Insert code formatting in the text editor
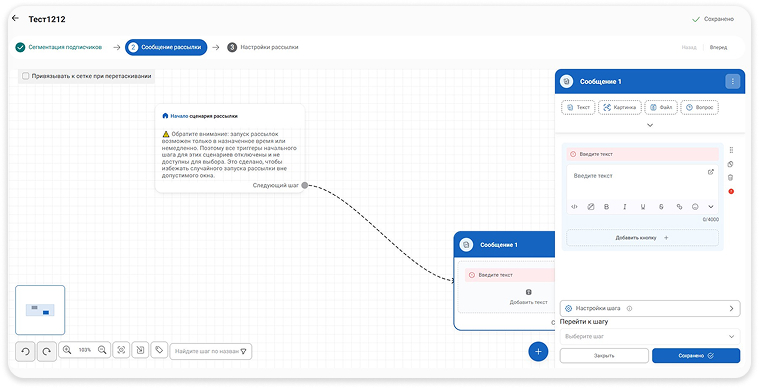Viewport: 759px width, 388px height. [x=574, y=207]
